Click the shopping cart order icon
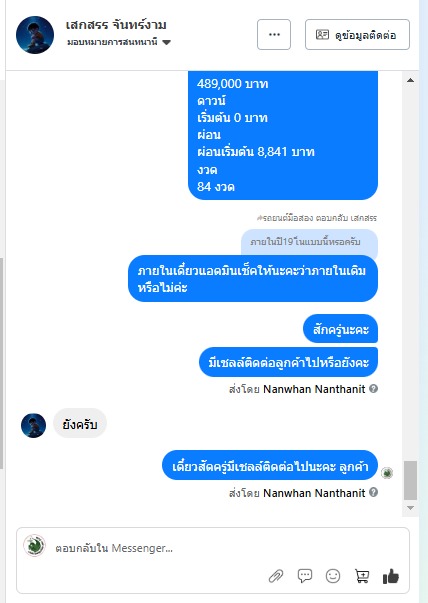Image resolution: width=428 pixels, height=603 pixels. pos(361,576)
